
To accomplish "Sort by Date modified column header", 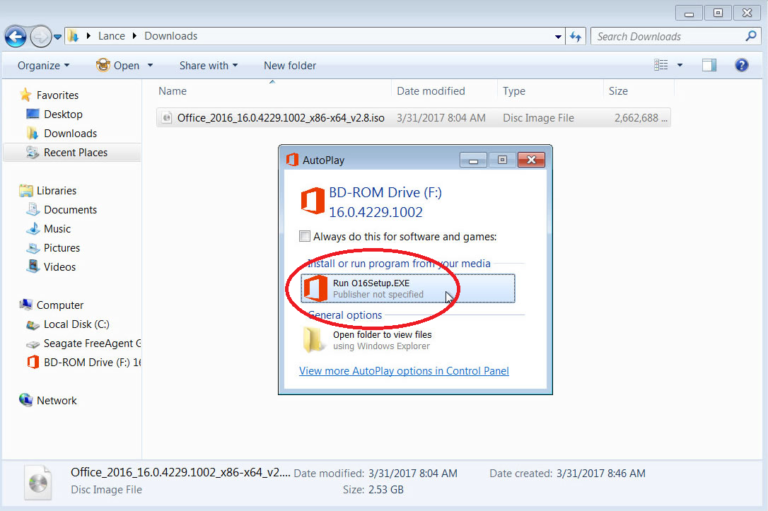I will [430, 91].
